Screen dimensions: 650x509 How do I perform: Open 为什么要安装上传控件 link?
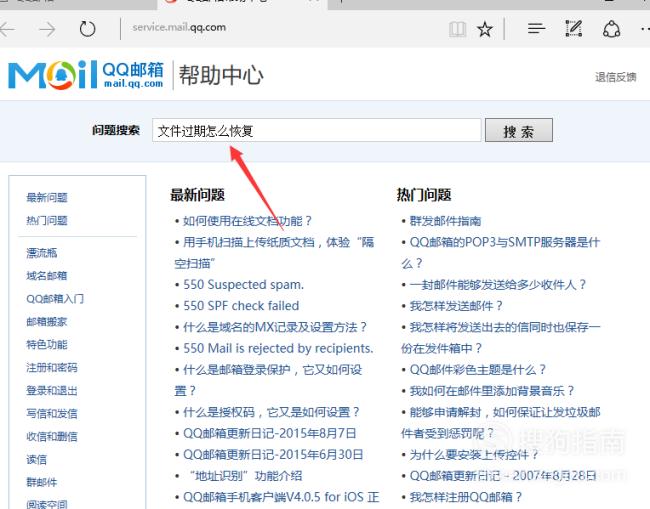474,455
